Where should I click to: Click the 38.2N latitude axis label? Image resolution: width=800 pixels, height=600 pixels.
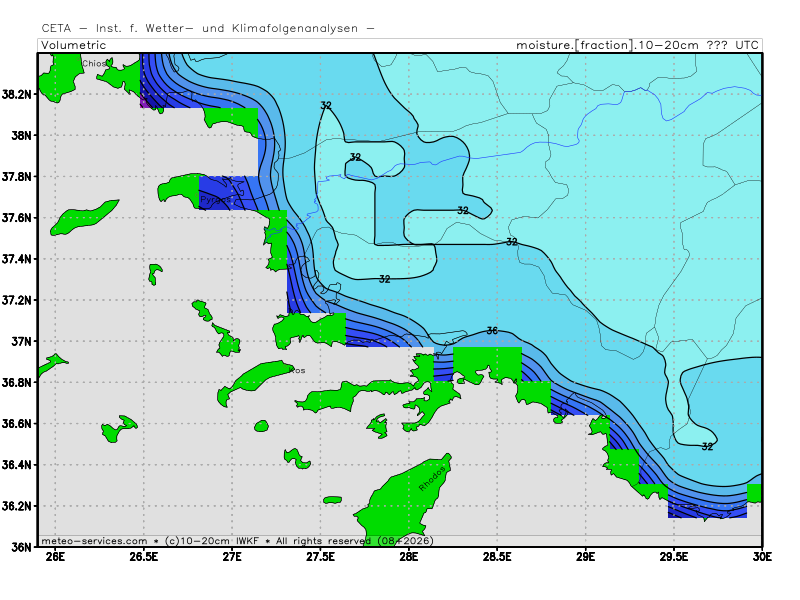[19, 94]
